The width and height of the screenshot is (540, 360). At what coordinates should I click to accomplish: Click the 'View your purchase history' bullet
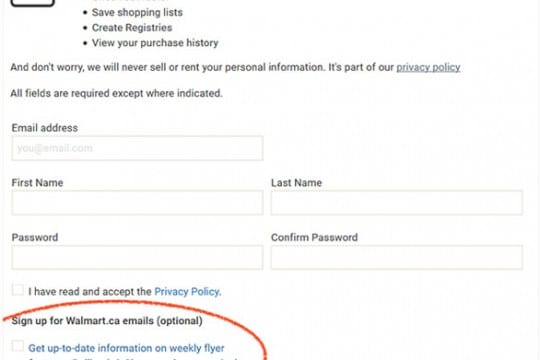[155, 43]
